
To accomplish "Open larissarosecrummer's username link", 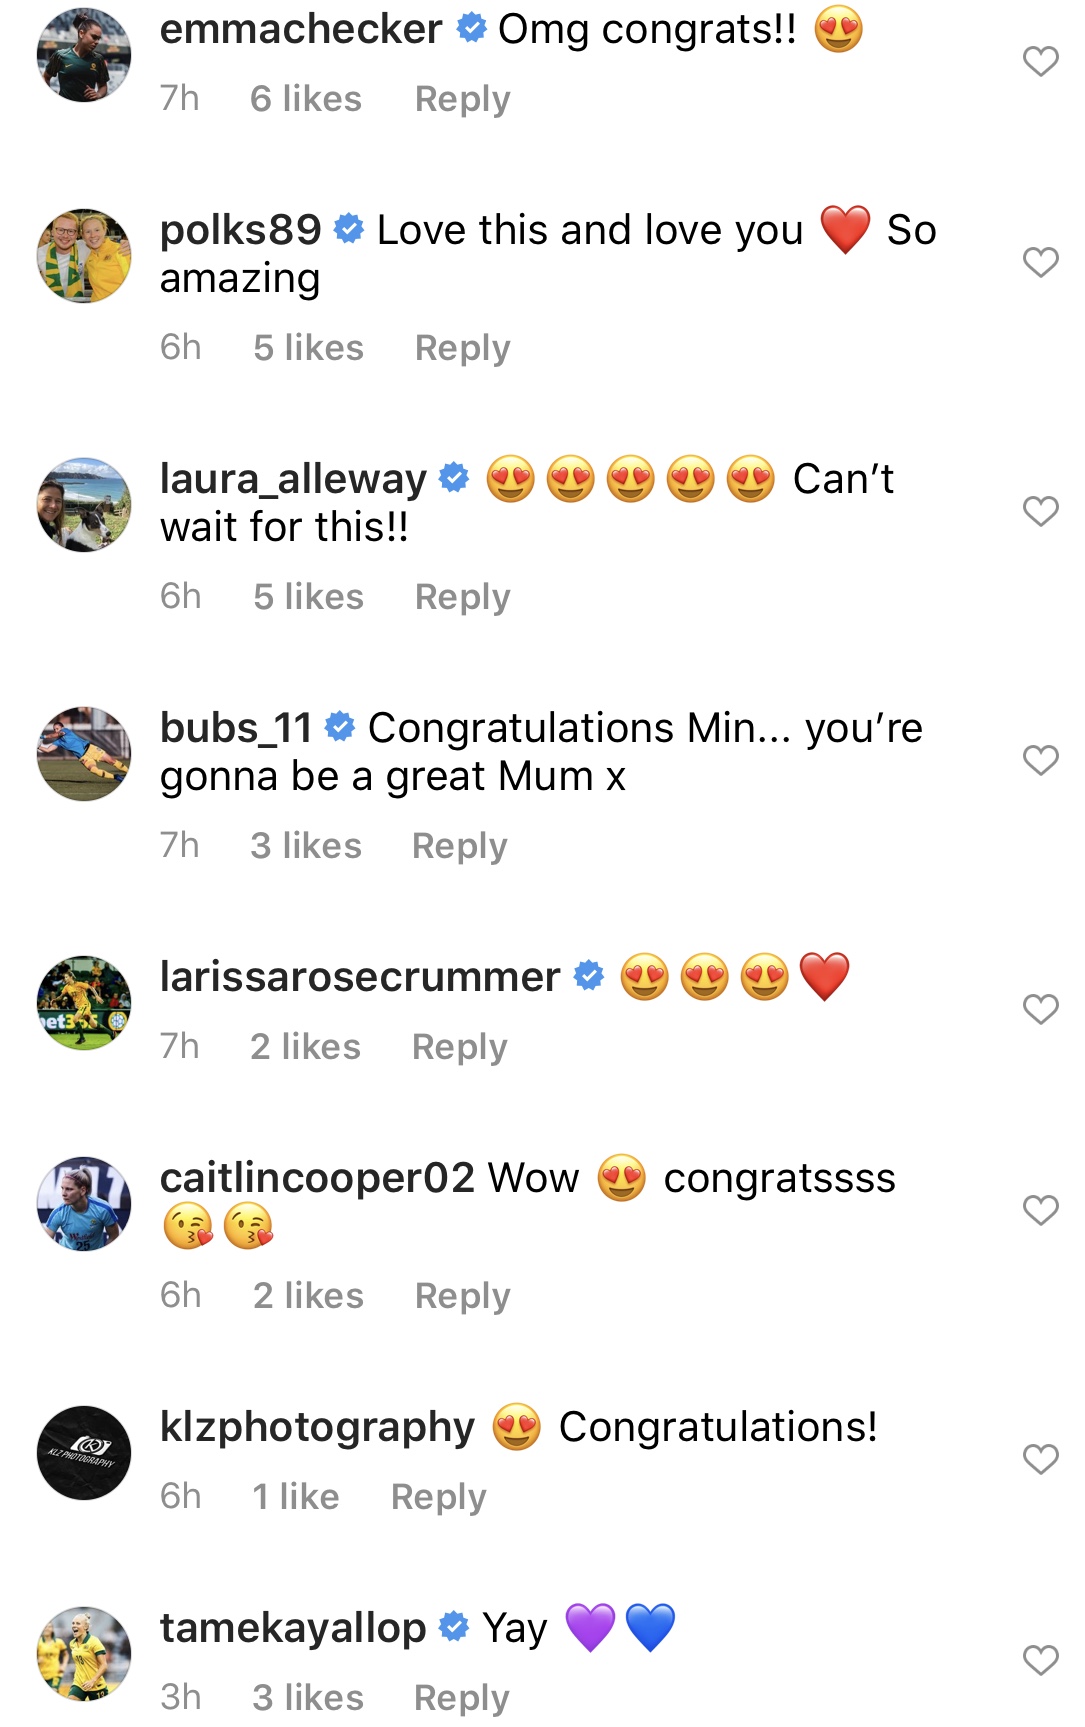I will pyautogui.click(x=360, y=977).
